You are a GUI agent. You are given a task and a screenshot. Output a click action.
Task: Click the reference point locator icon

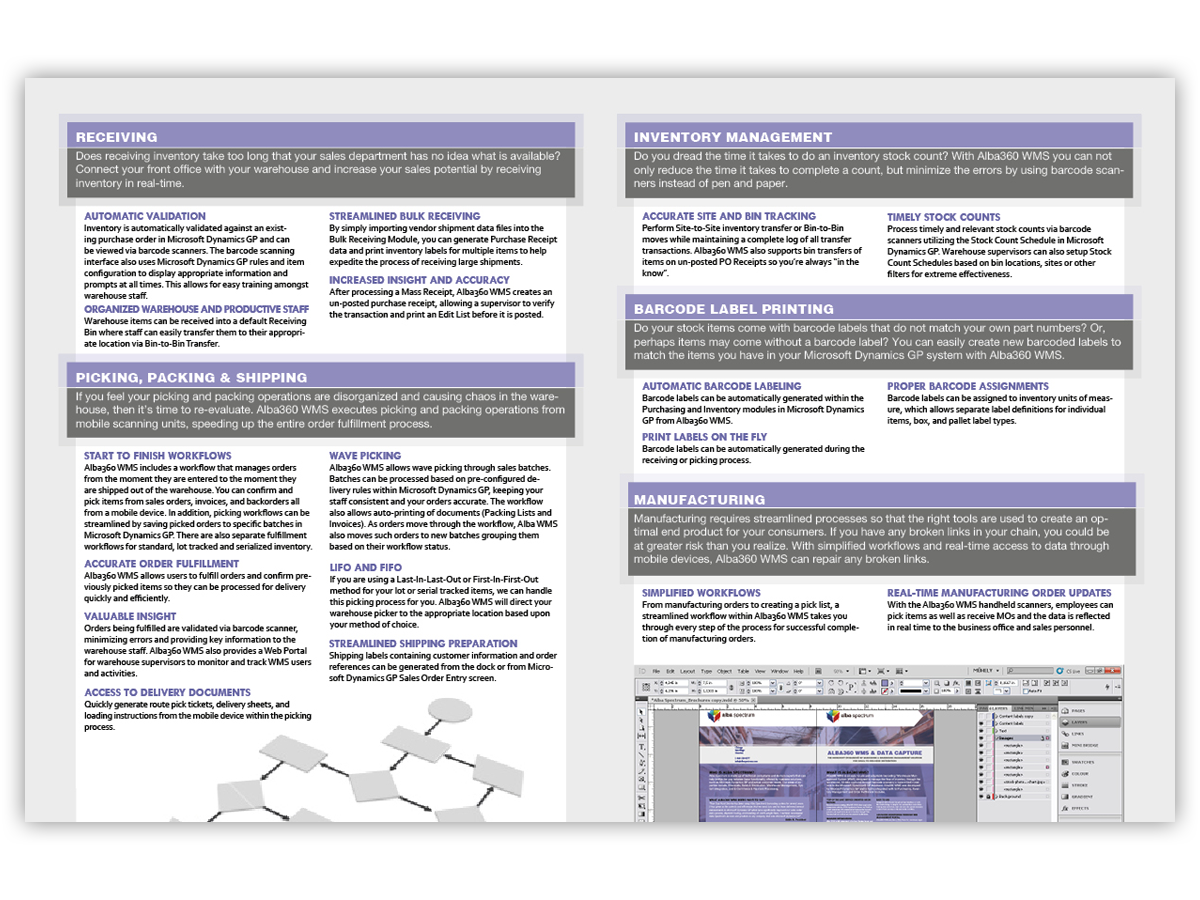coord(646,687)
